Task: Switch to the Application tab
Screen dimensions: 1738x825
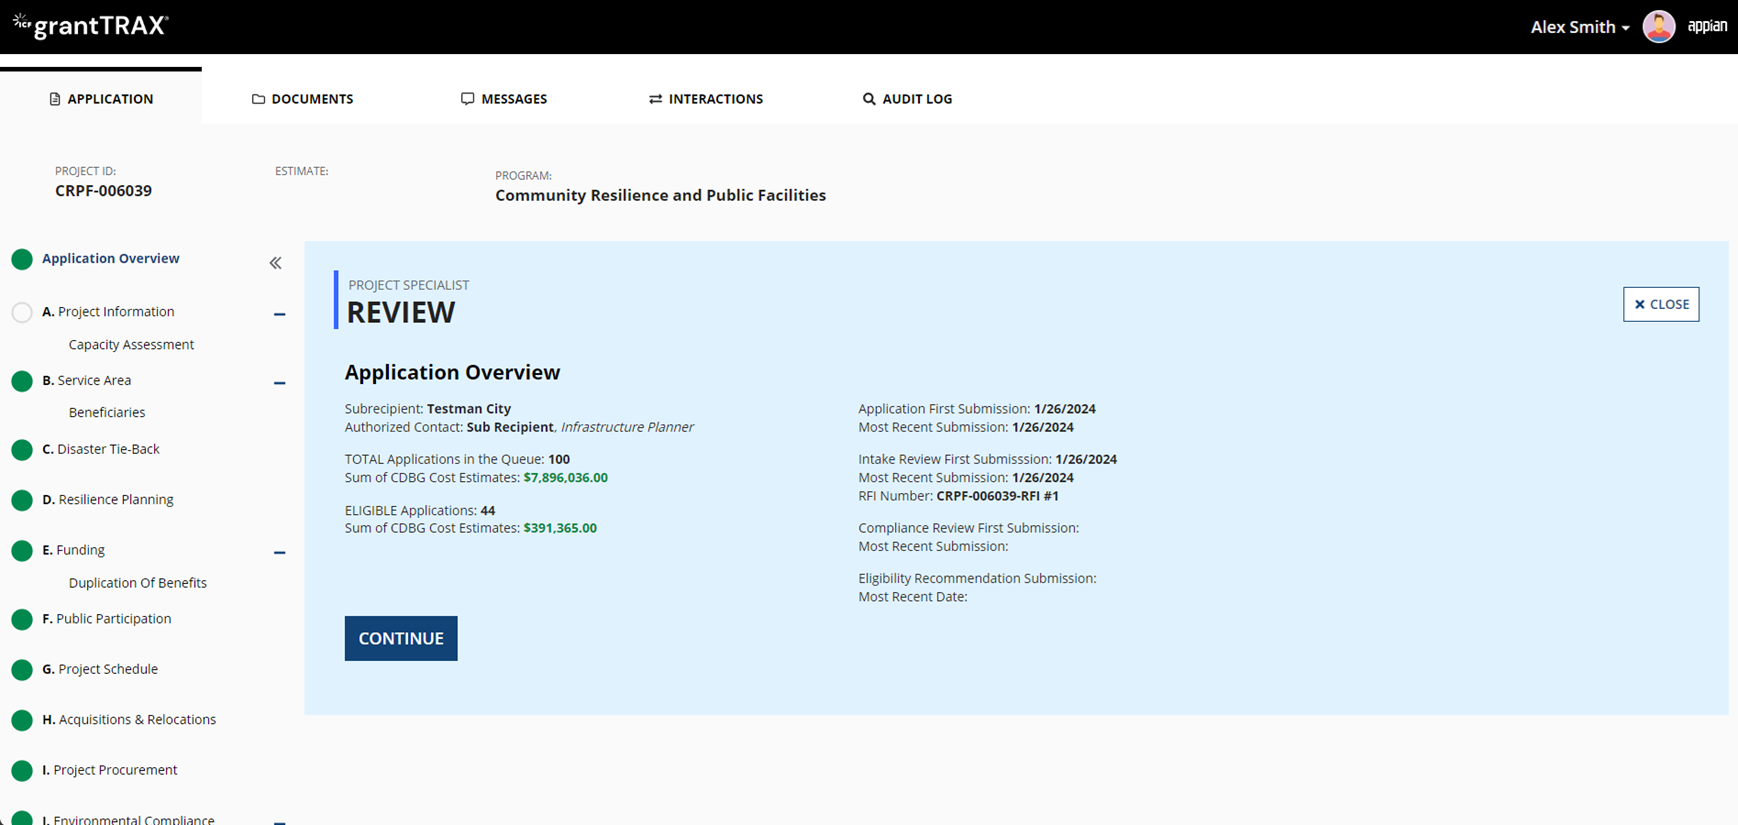Action: click(x=101, y=98)
